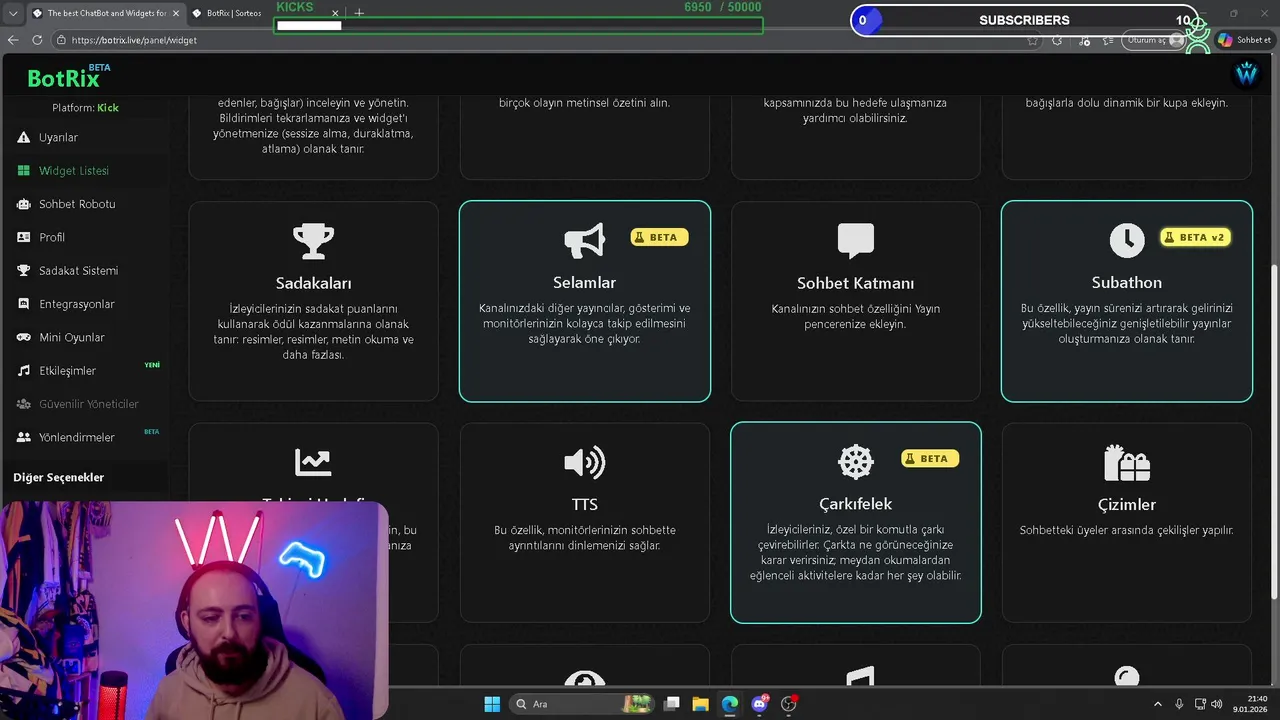This screenshot has width=1280, height=720.
Task: Open Task View on the taskbar
Action: coord(672,704)
